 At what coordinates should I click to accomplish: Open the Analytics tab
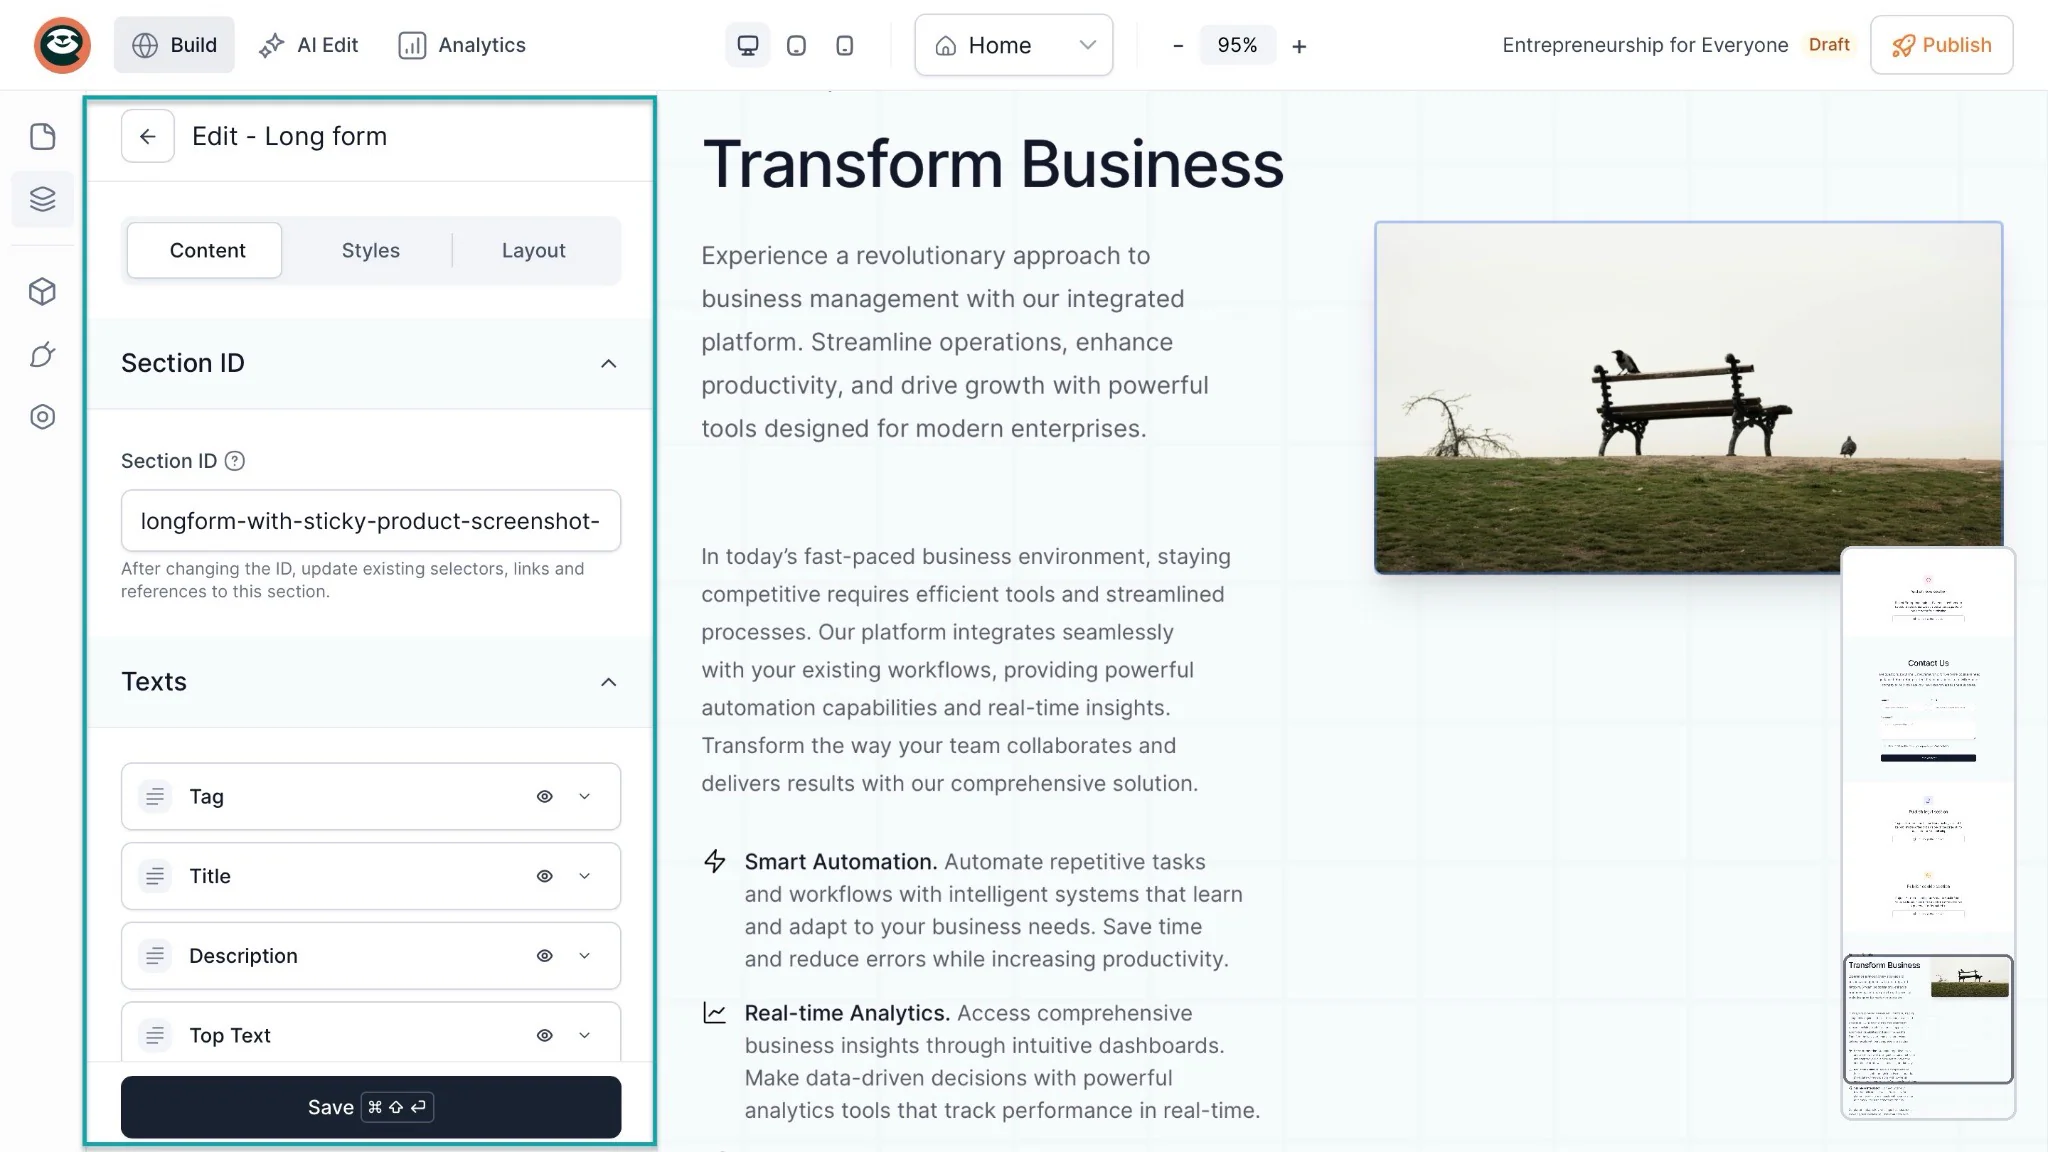[462, 45]
